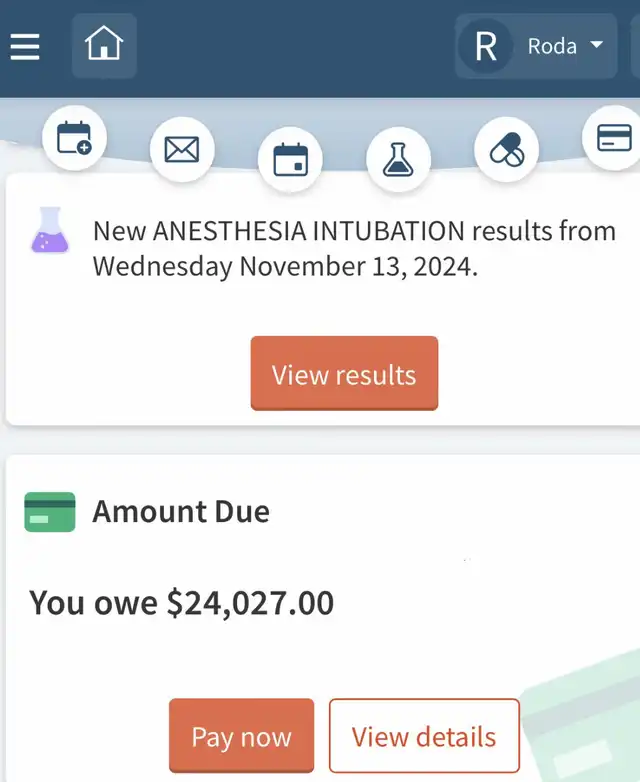Open the hamburger navigation menu

[x=24, y=46]
